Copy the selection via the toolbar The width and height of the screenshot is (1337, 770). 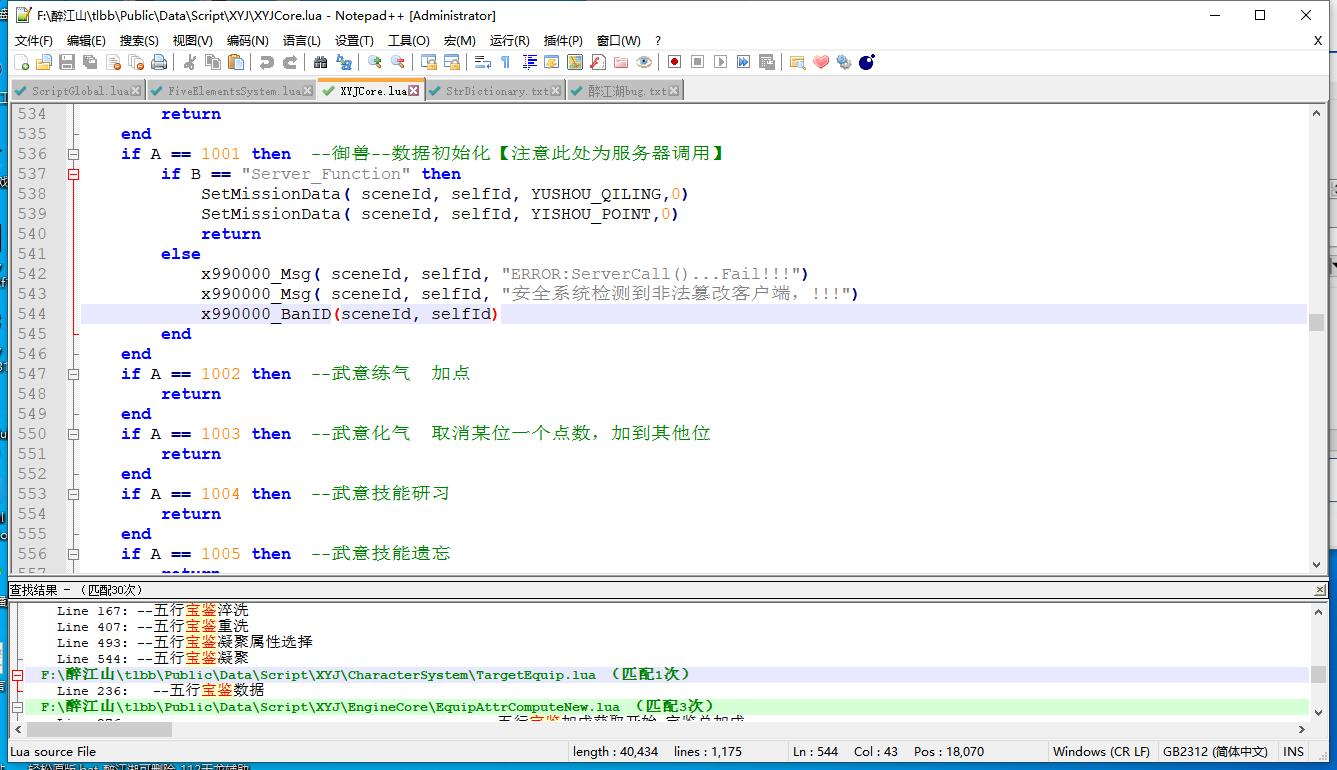tap(213, 62)
